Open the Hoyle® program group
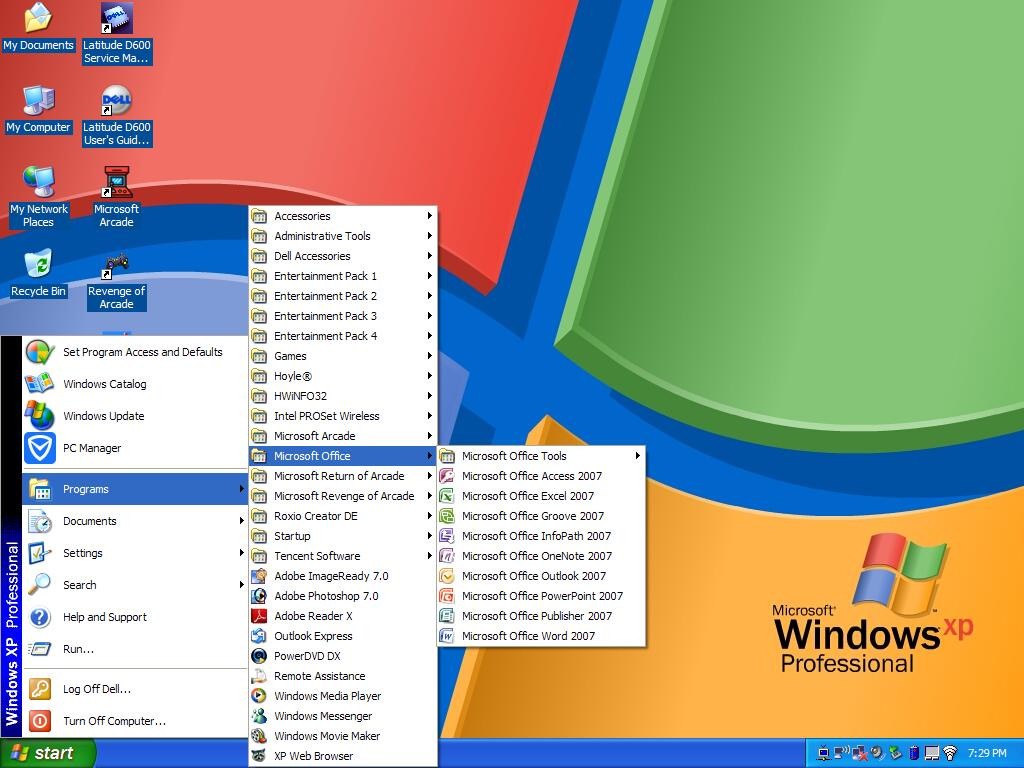1024x768 pixels. (343, 376)
